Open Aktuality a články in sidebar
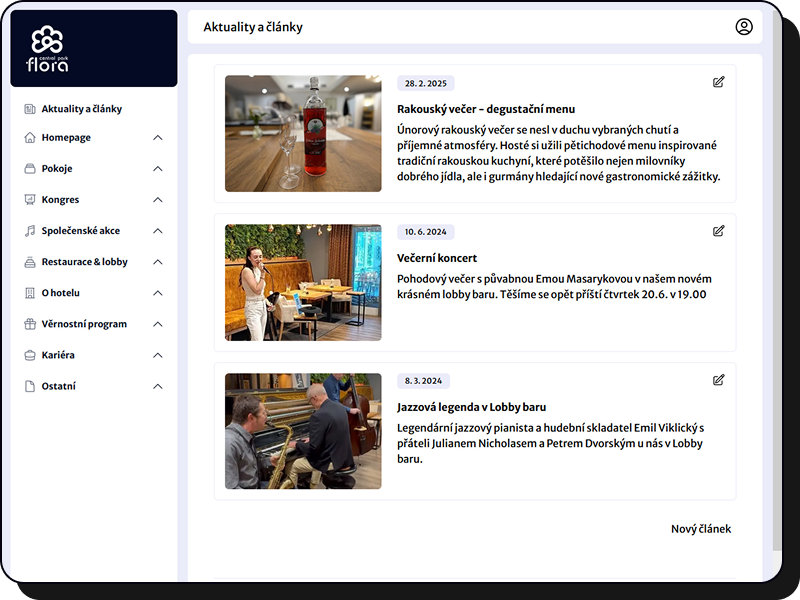The width and height of the screenshot is (800, 600). pos(81,109)
